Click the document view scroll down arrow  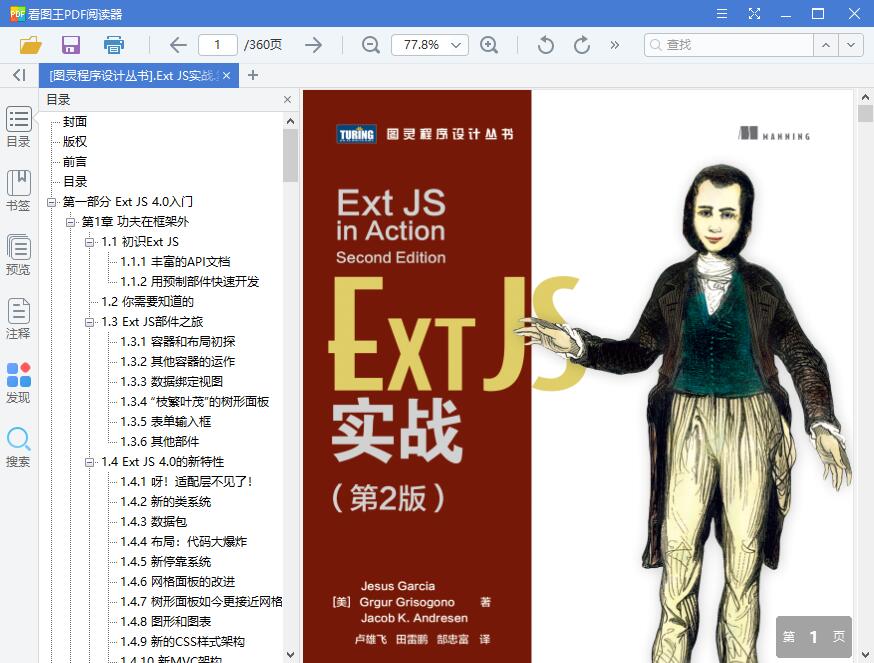point(865,655)
